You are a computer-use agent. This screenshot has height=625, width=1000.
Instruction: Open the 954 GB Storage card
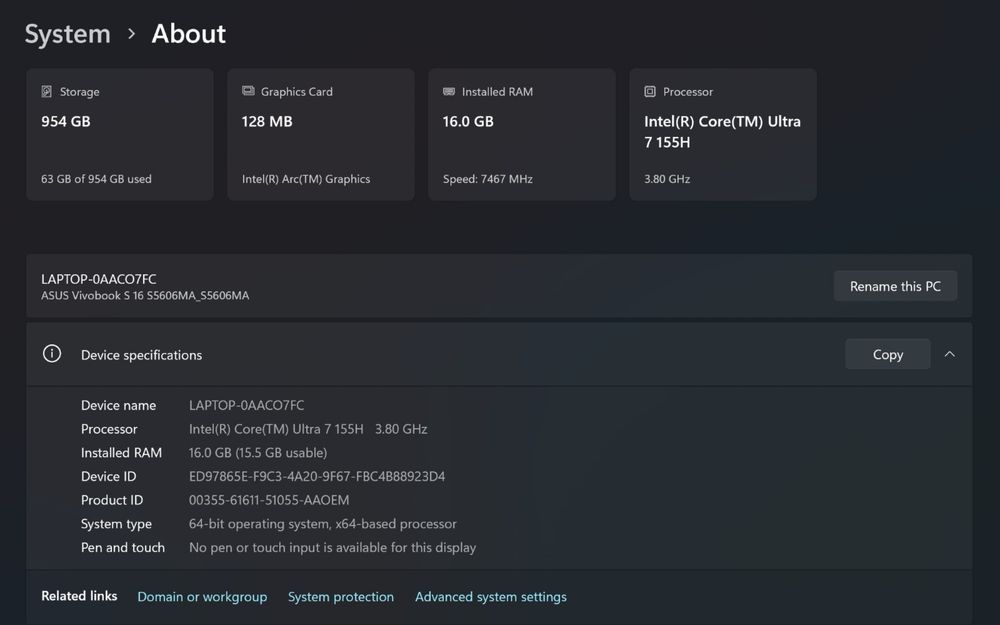tap(120, 135)
